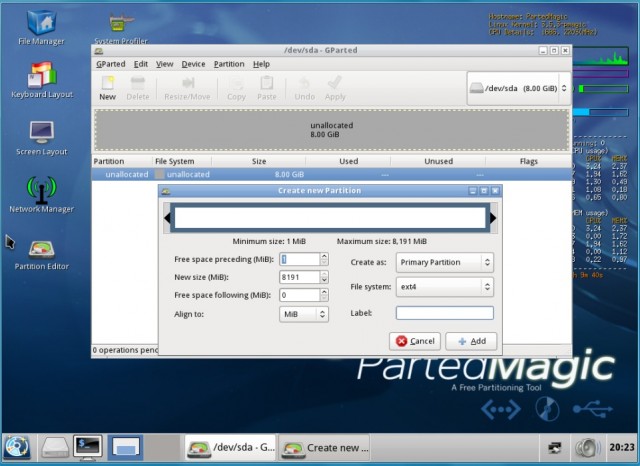Click the white partition size bar
The image size is (640, 466).
coord(330,218)
